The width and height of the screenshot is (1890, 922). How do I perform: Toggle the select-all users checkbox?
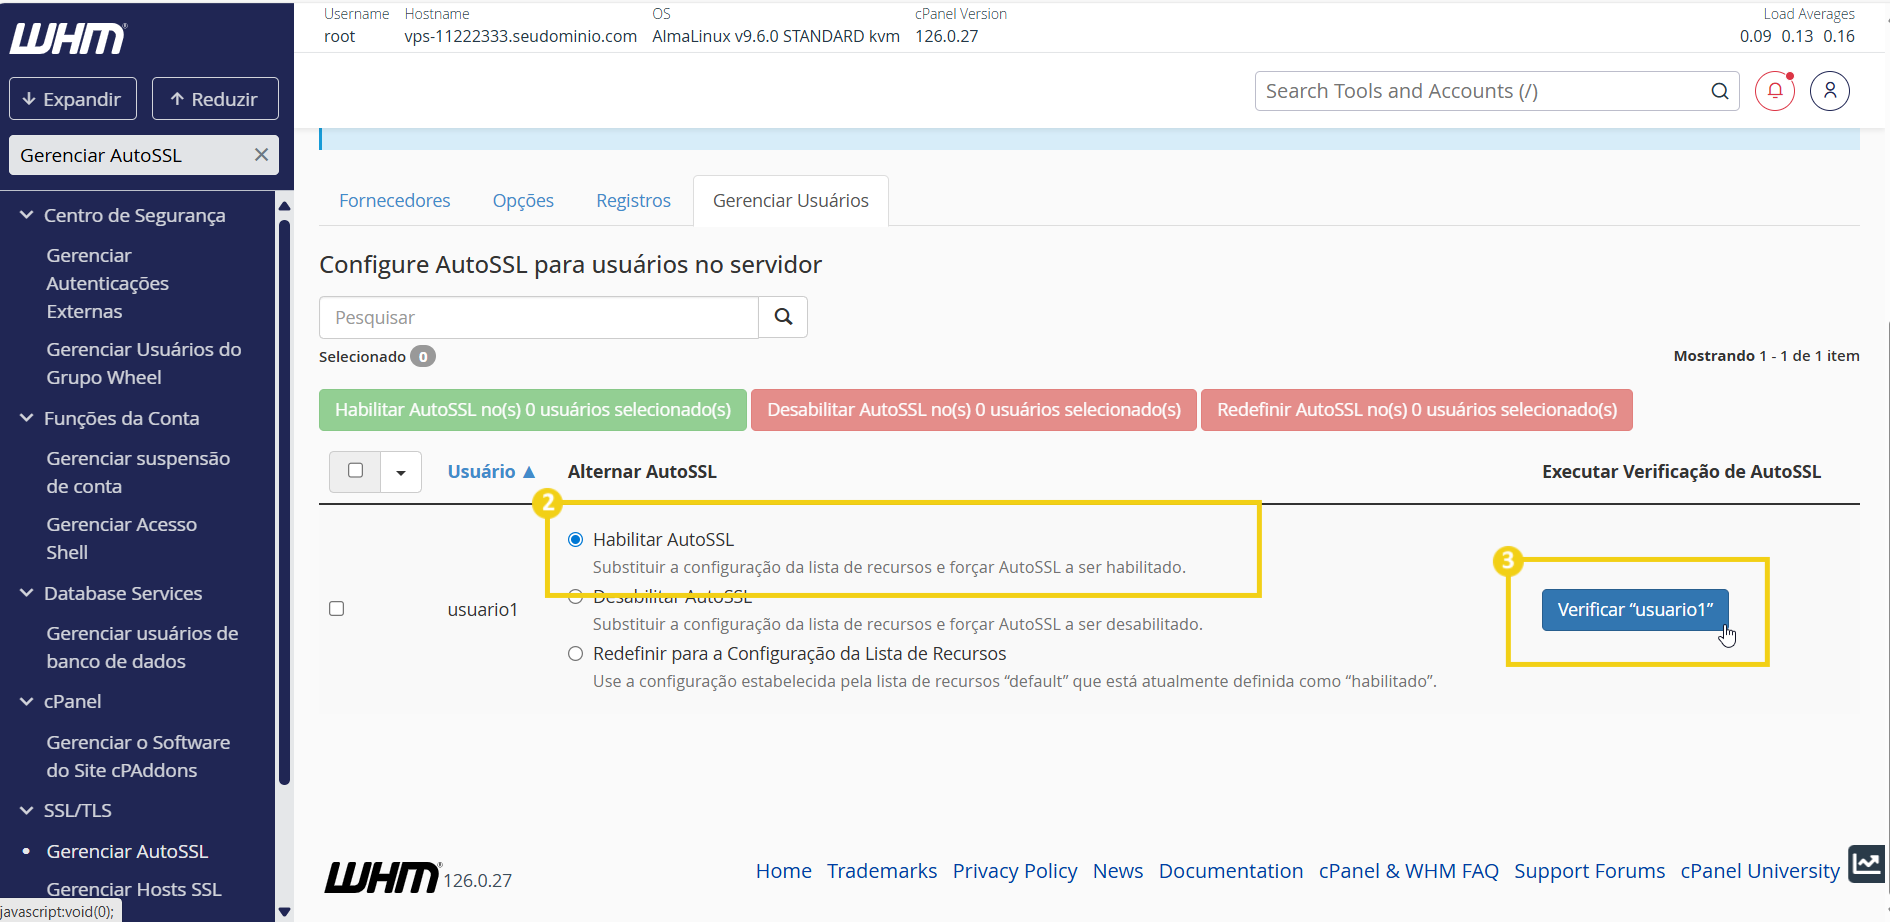355,471
